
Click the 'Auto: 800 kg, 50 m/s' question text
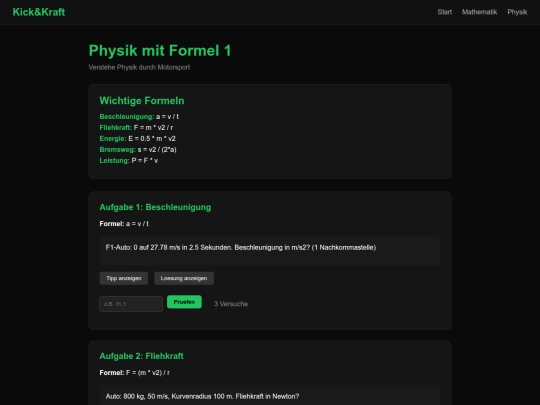(202, 396)
